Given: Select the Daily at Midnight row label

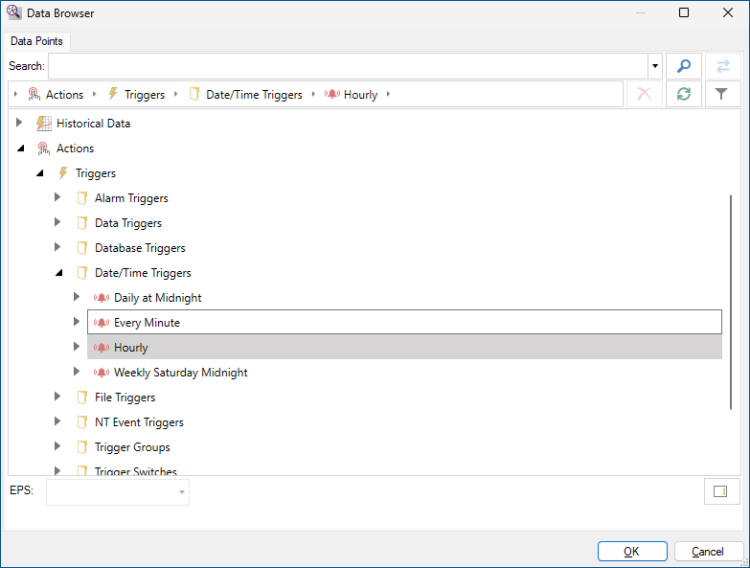Looking at the screenshot, I should [x=157, y=298].
